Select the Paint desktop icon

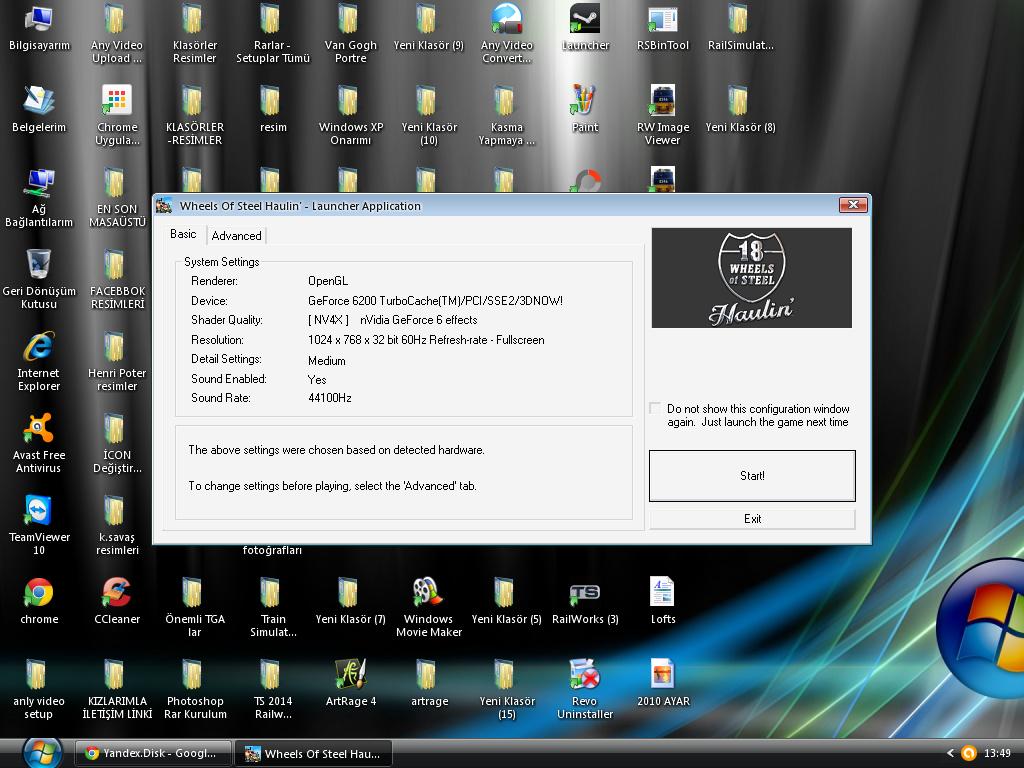tap(585, 109)
